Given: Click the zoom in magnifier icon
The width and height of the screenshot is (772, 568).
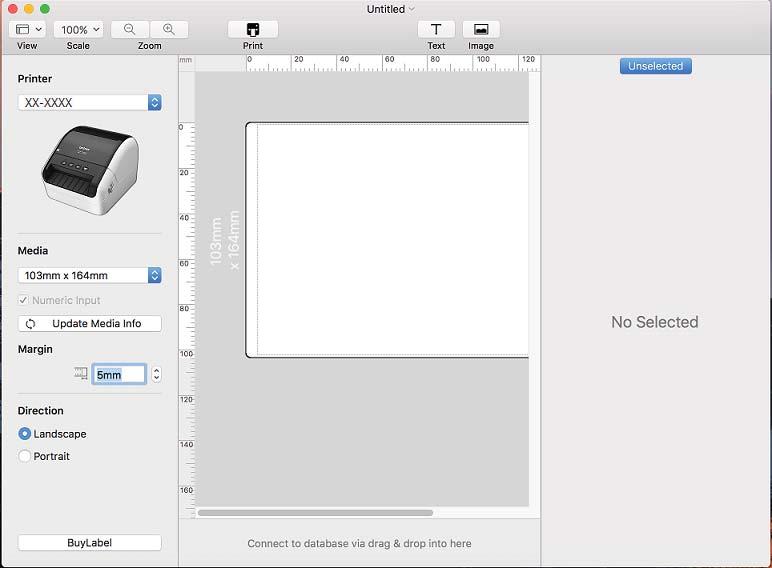Looking at the screenshot, I should point(169,30).
